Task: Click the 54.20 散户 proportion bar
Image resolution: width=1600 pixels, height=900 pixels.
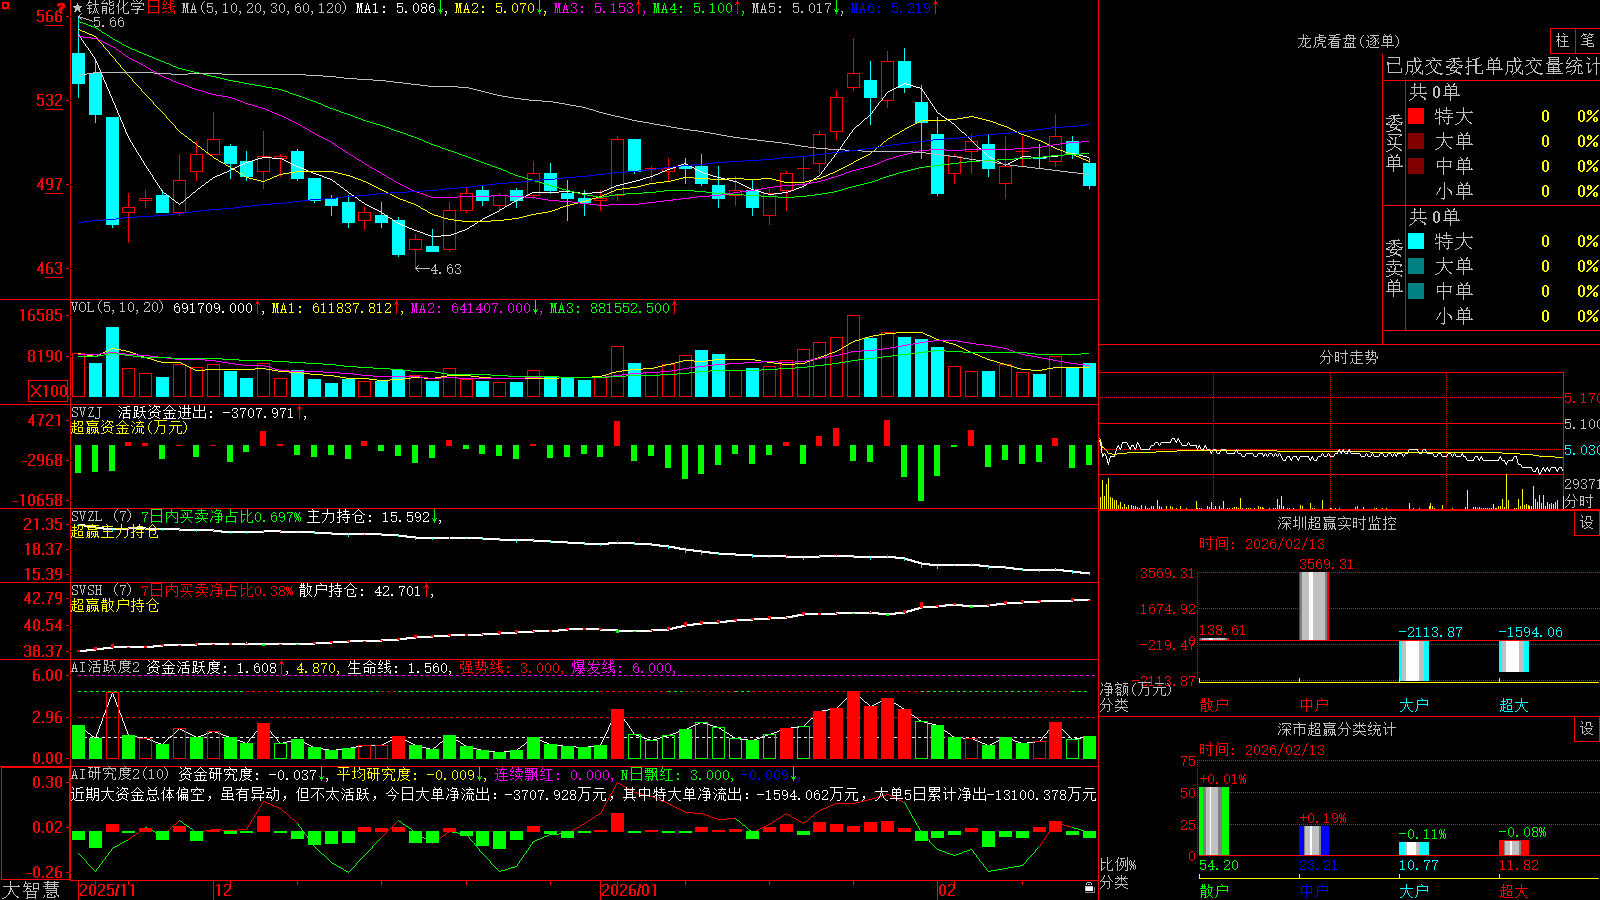Action: [x=1214, y=821]
